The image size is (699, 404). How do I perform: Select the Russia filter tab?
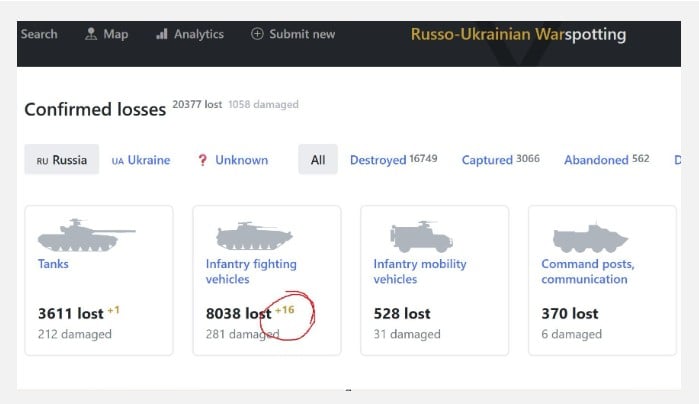62,160
